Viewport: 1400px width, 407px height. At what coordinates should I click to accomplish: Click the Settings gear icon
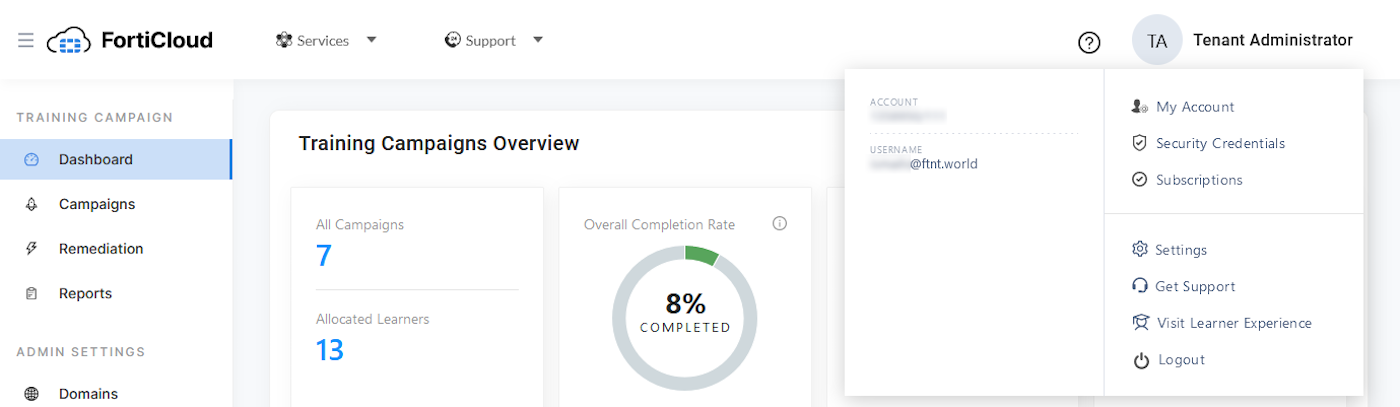tap(1139, 249)
